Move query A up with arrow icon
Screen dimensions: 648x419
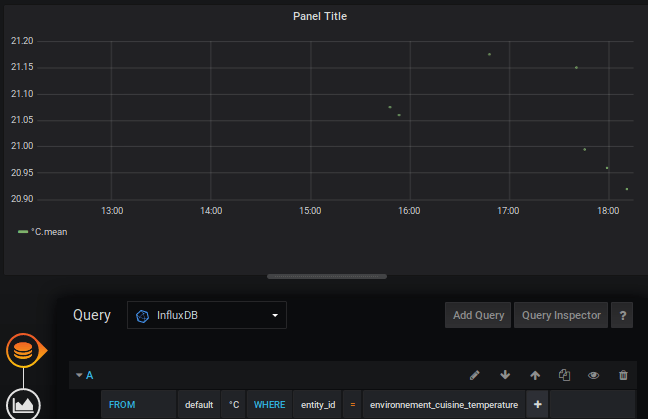(535, 375)
